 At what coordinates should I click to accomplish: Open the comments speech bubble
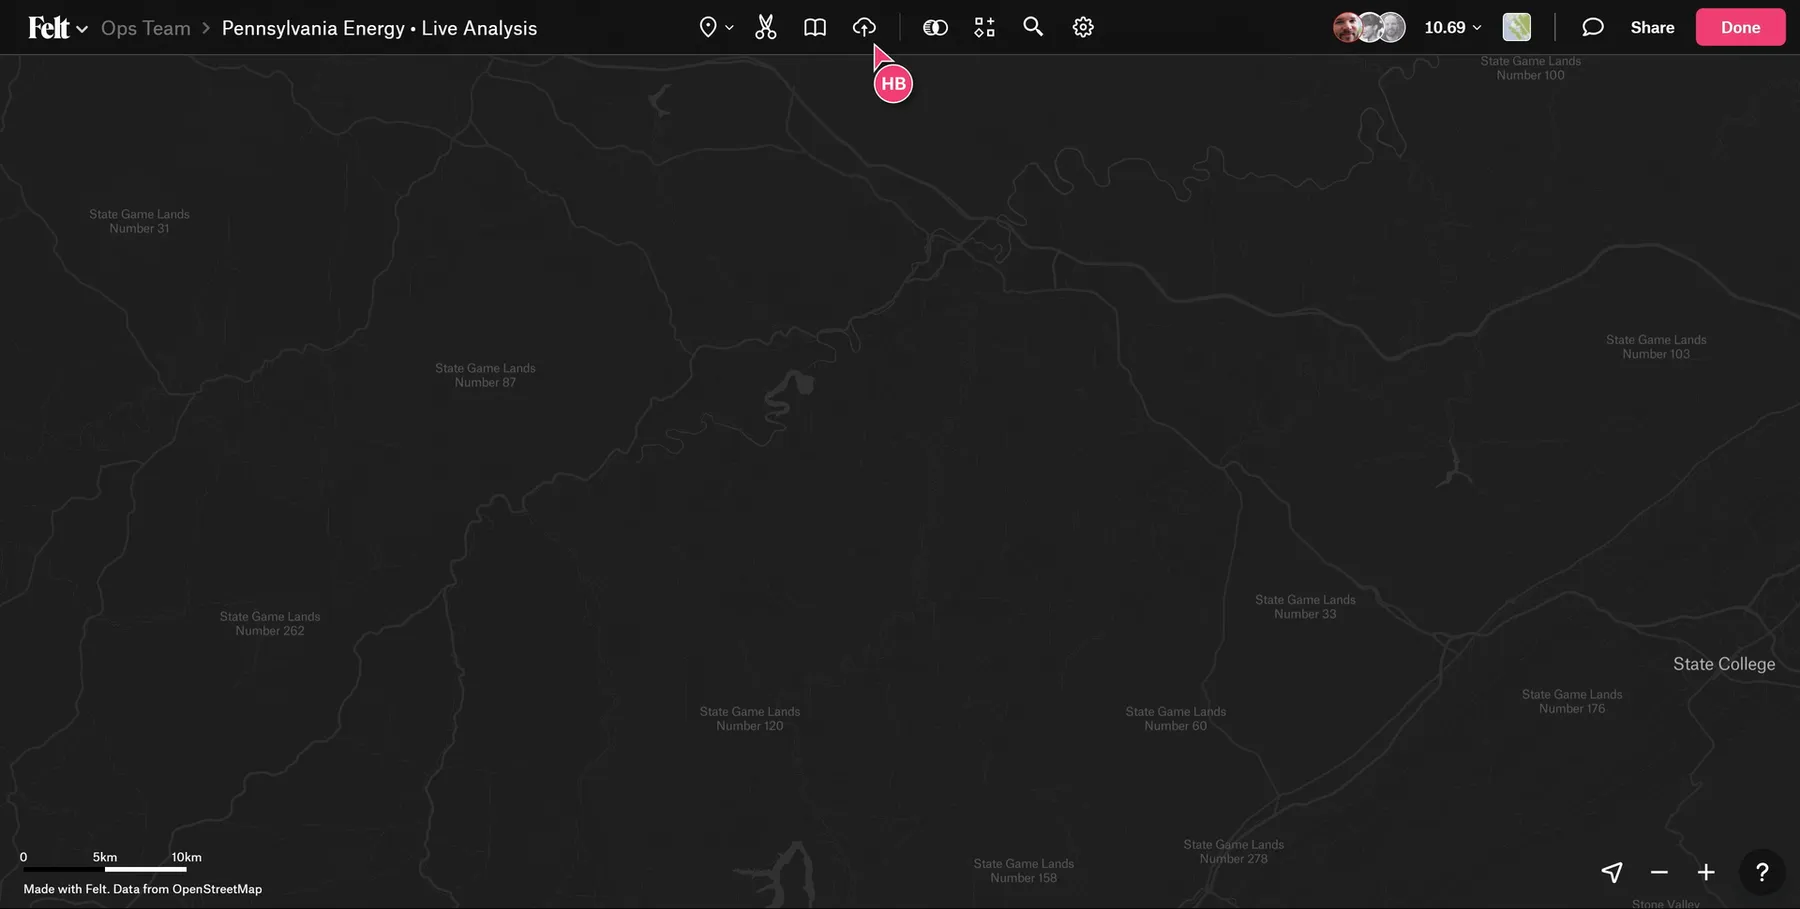(x=1593, y=27)
